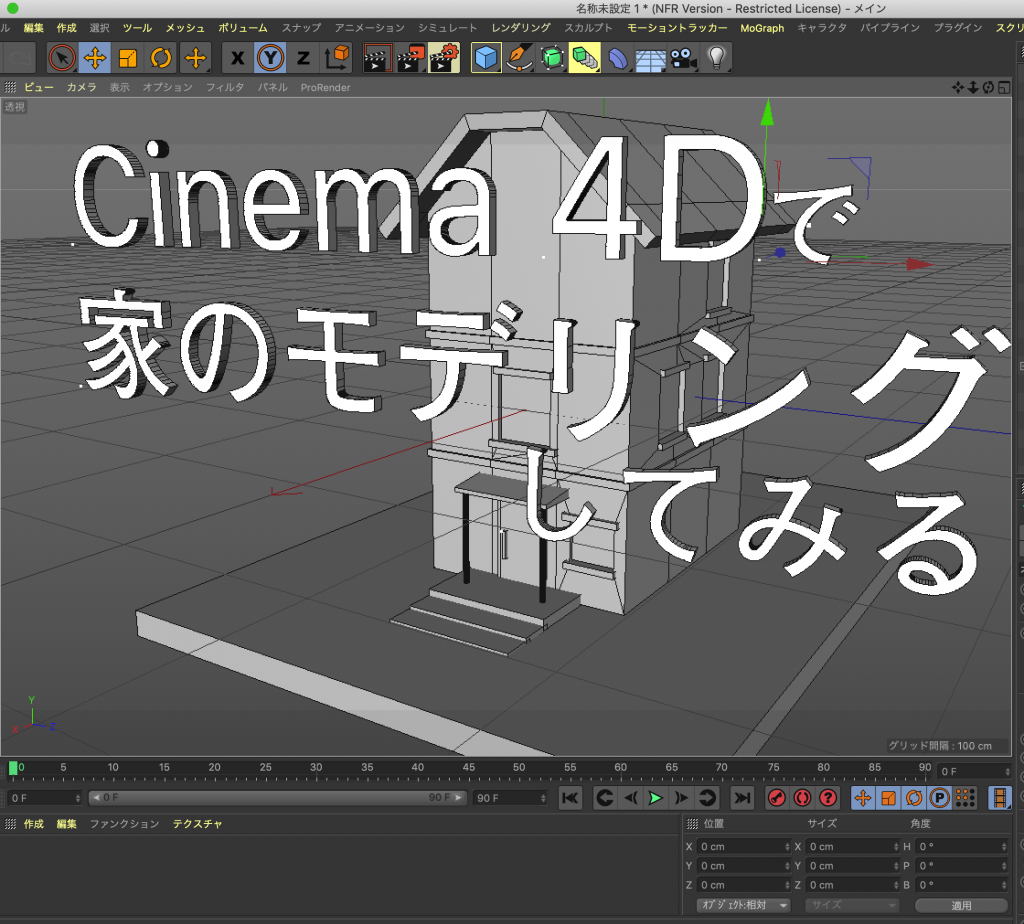The width and height of the screenshot is (1024, 924).
Task: Toggle the coordinate system cube icon
Action: click(336, 58)
